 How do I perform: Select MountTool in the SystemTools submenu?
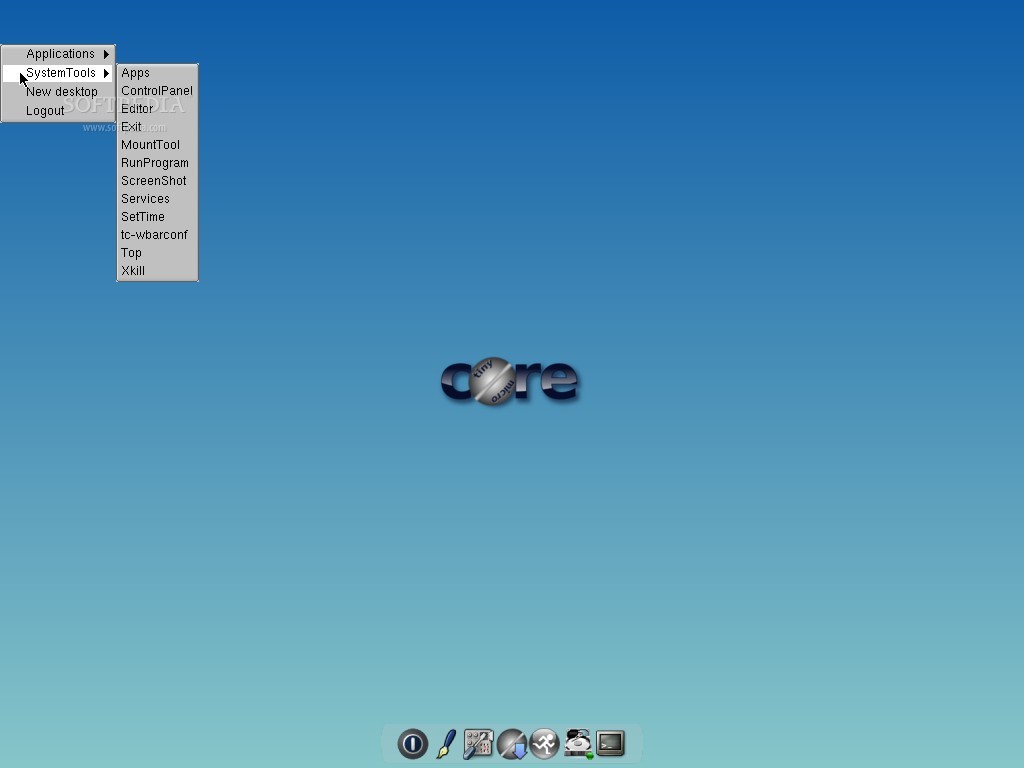(x=150, y=144)
